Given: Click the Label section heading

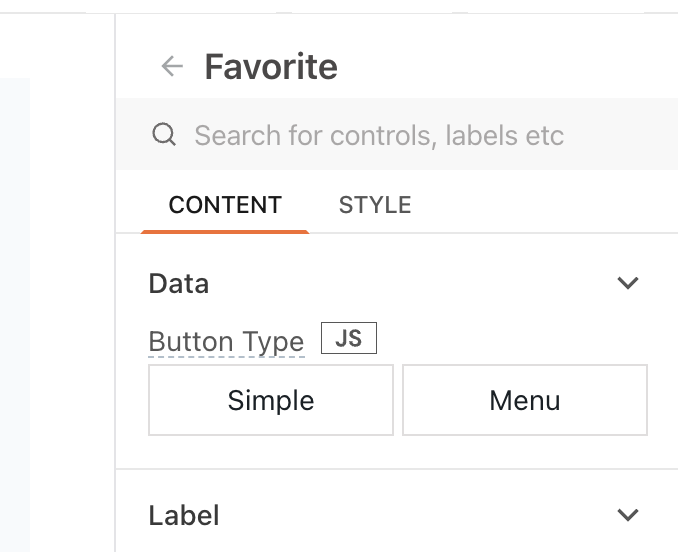Looking at the screenshot, I should click(x=184, y=516).
